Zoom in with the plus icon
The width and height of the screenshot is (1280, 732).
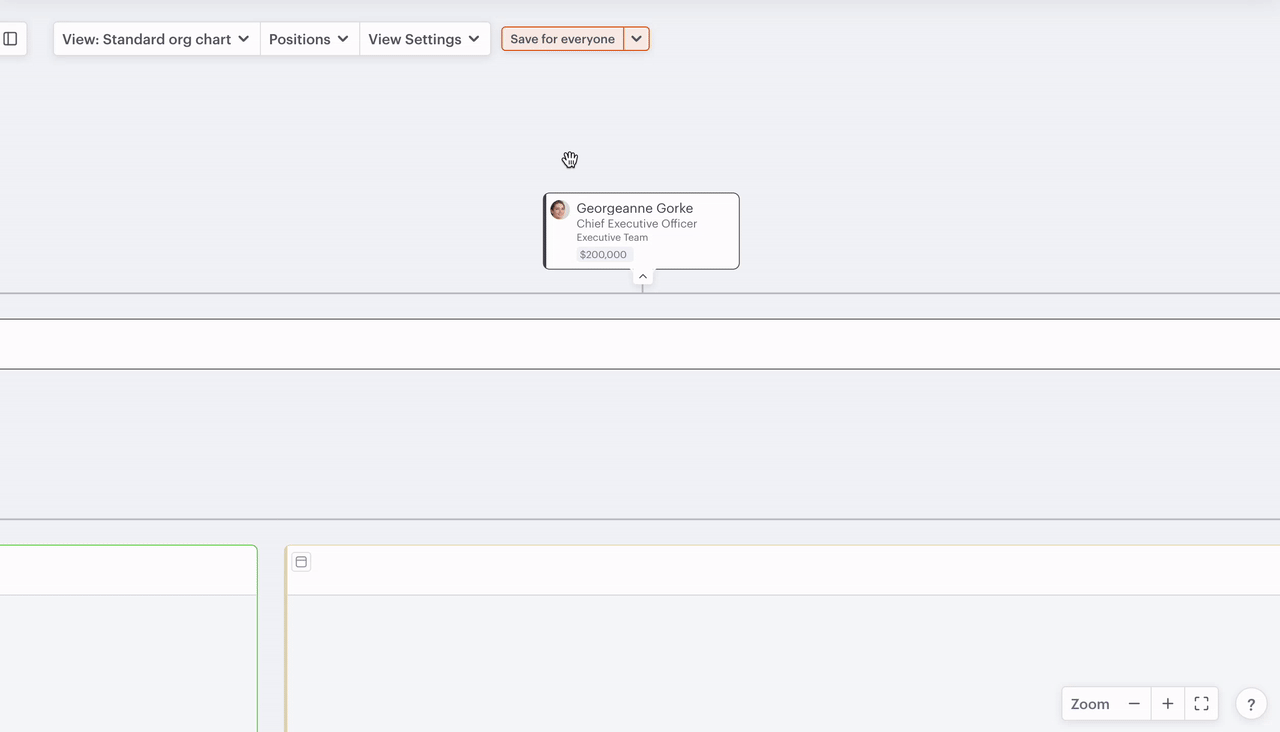click(1167, 704)
